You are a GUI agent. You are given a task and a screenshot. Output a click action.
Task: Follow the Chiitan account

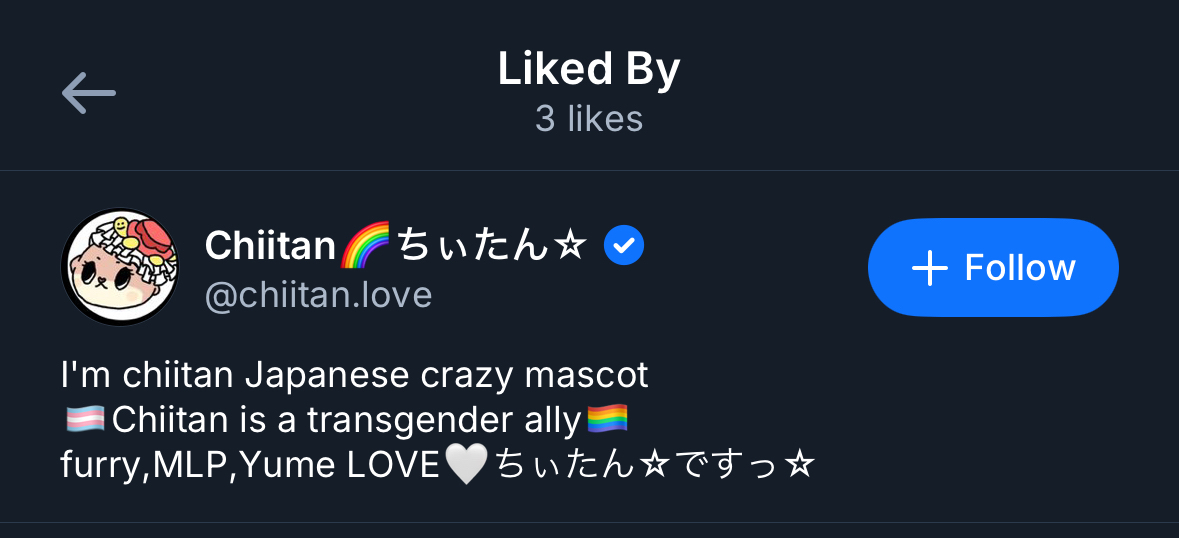[992, 267]
